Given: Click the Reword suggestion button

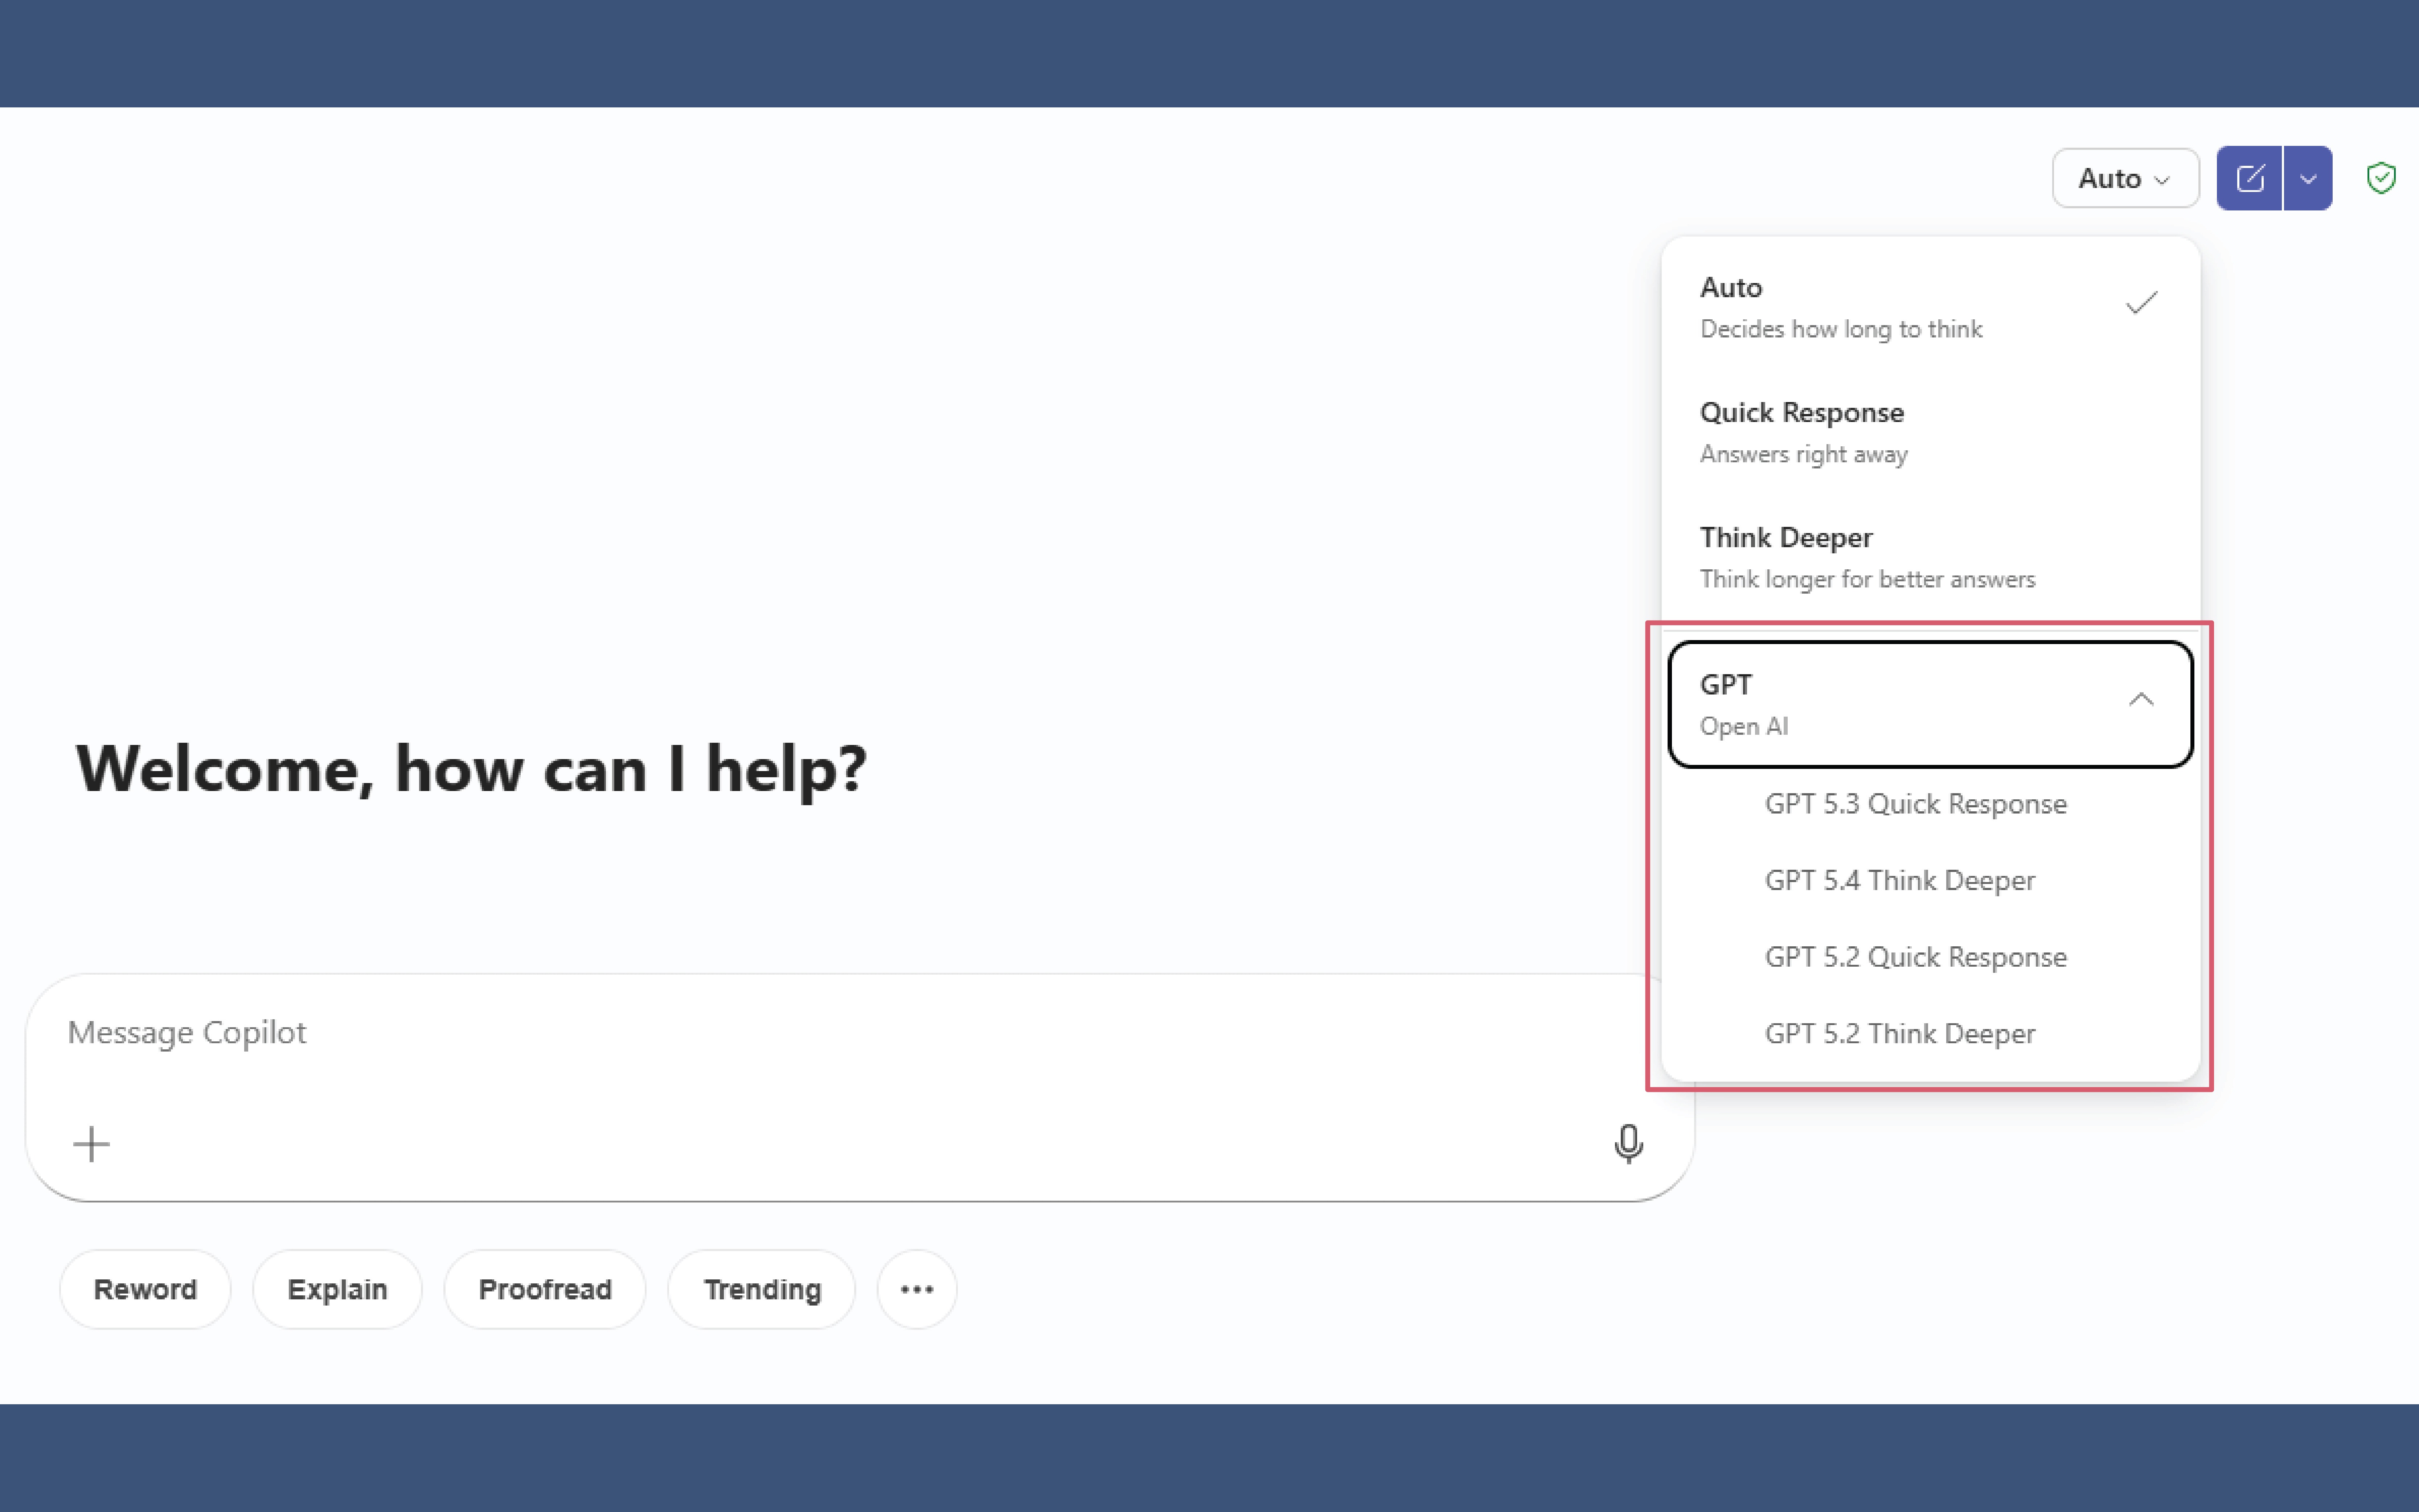Looking at the screenshot, I should pos(145,1289).
